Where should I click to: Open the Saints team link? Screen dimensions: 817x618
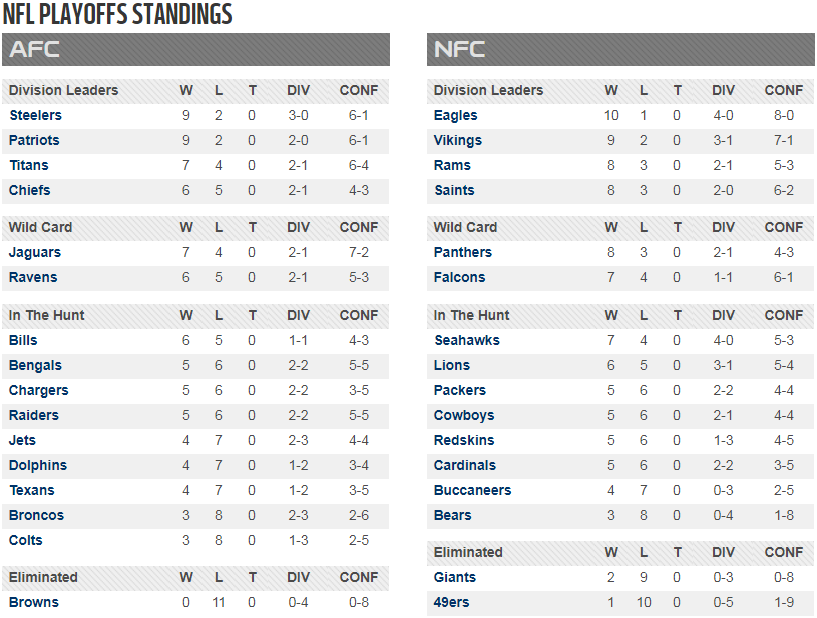[454, 190]
